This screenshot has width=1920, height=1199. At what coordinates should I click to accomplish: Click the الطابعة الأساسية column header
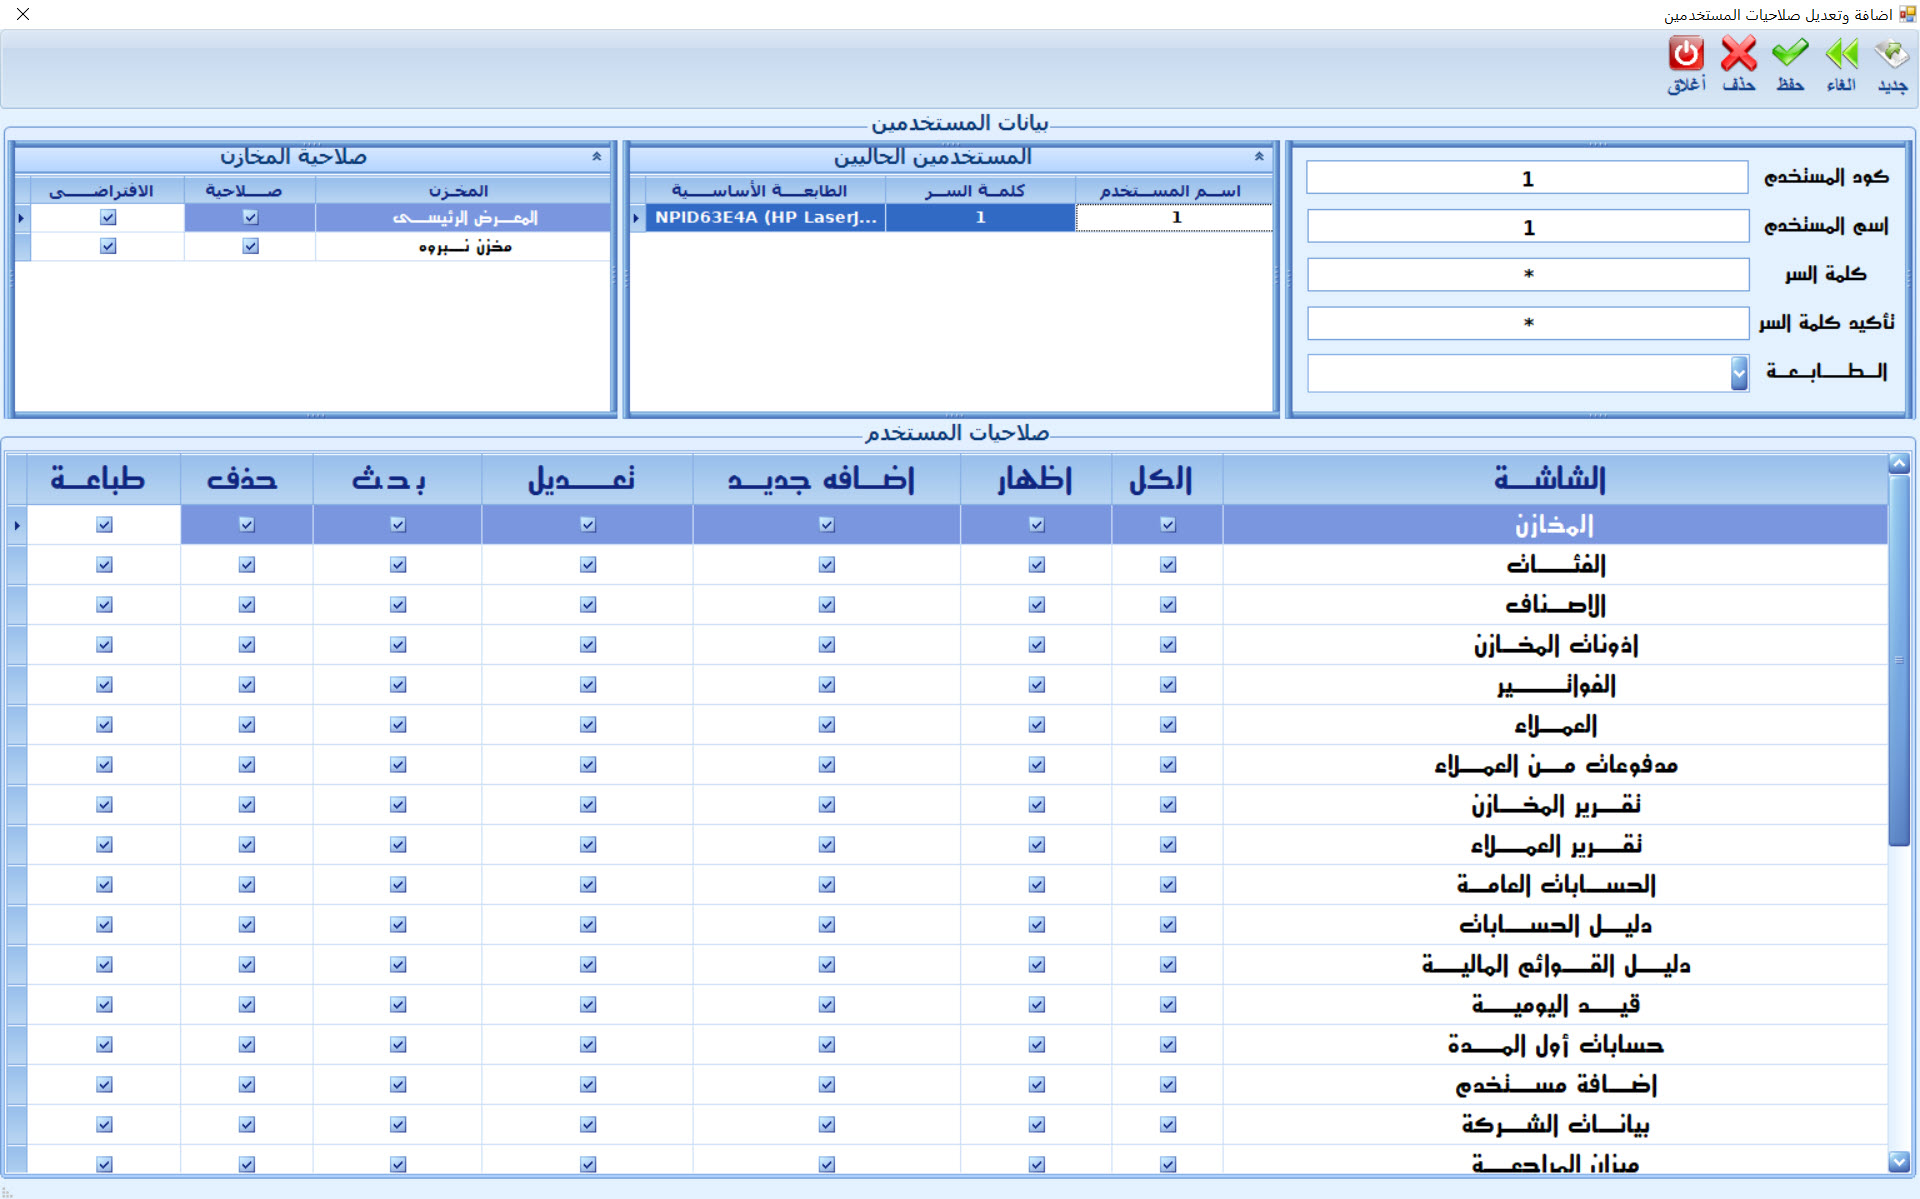point(765,190)
